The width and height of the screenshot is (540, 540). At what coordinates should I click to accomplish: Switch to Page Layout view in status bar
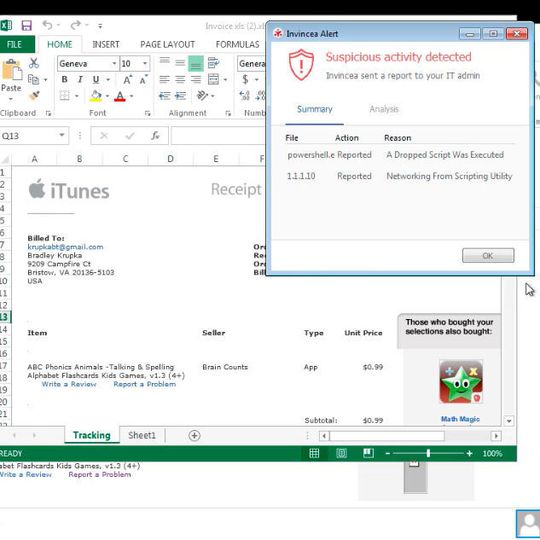pos(341,453)
